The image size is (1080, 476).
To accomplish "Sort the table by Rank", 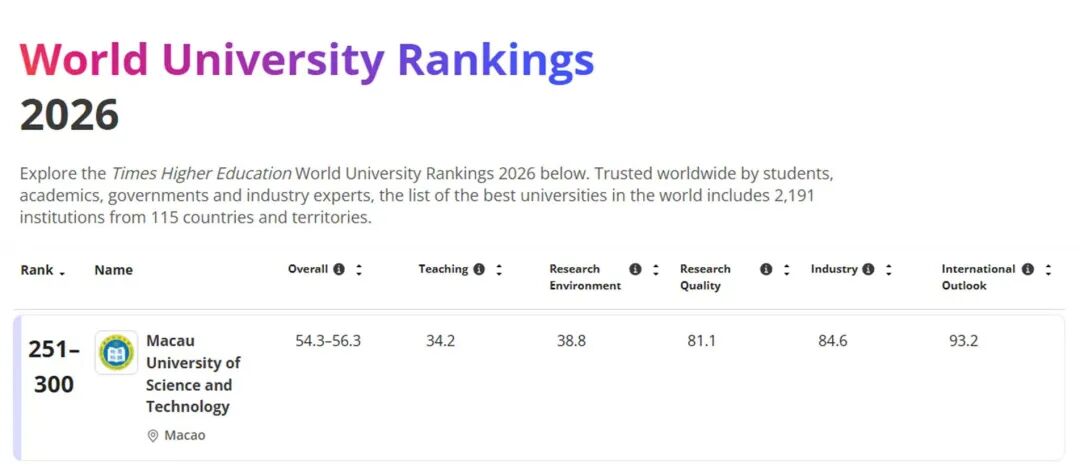I will [x=43, y=271].
